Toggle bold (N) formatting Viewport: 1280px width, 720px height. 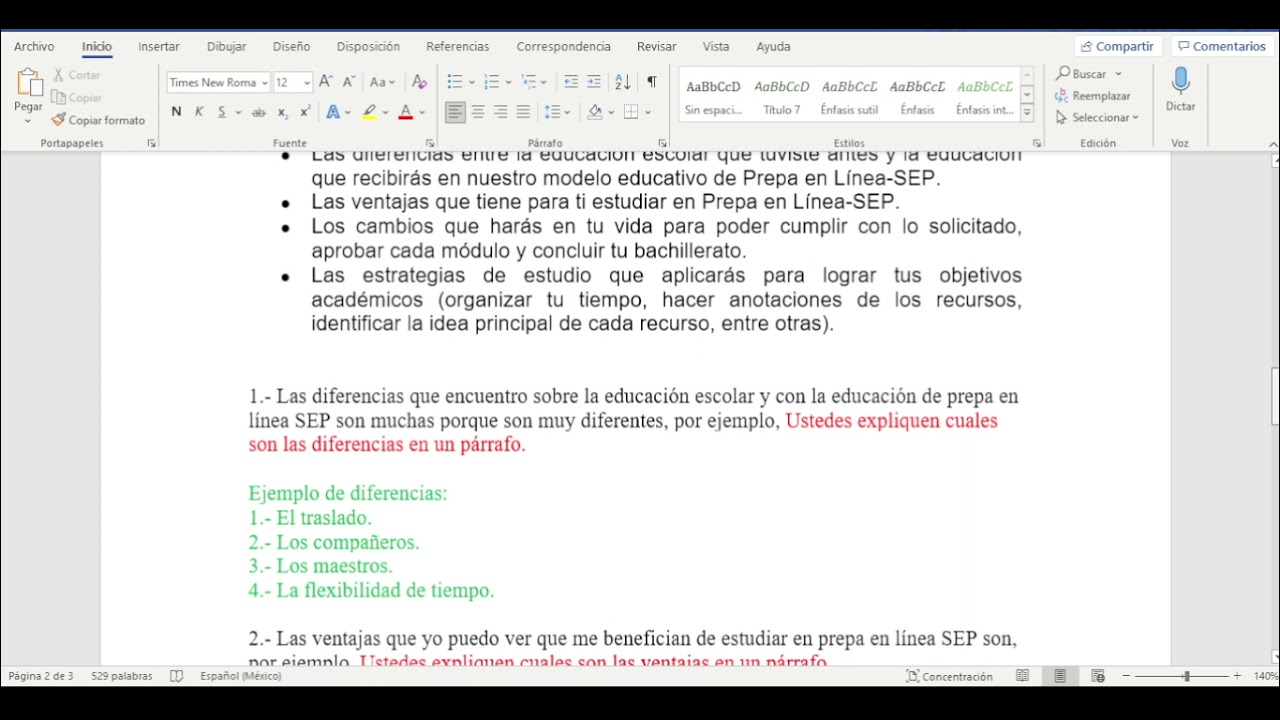(176, 112)
